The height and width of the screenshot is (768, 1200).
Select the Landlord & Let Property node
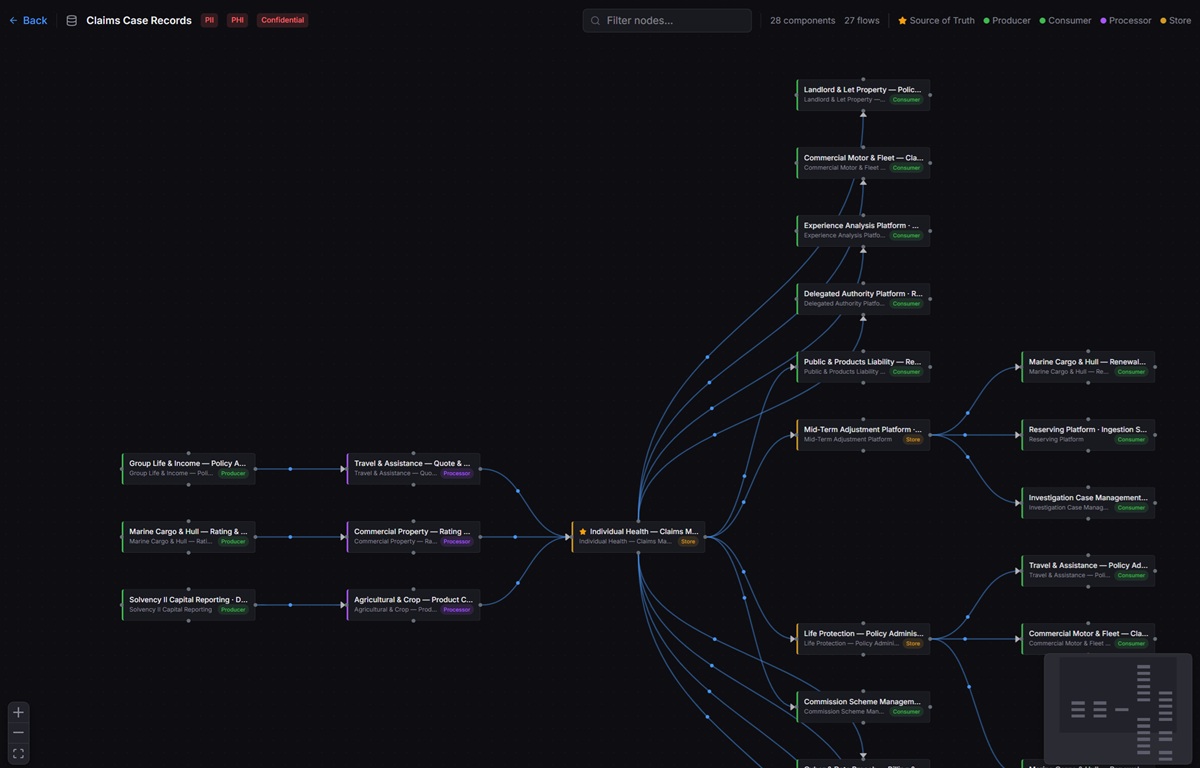click(x=863, y=94)
